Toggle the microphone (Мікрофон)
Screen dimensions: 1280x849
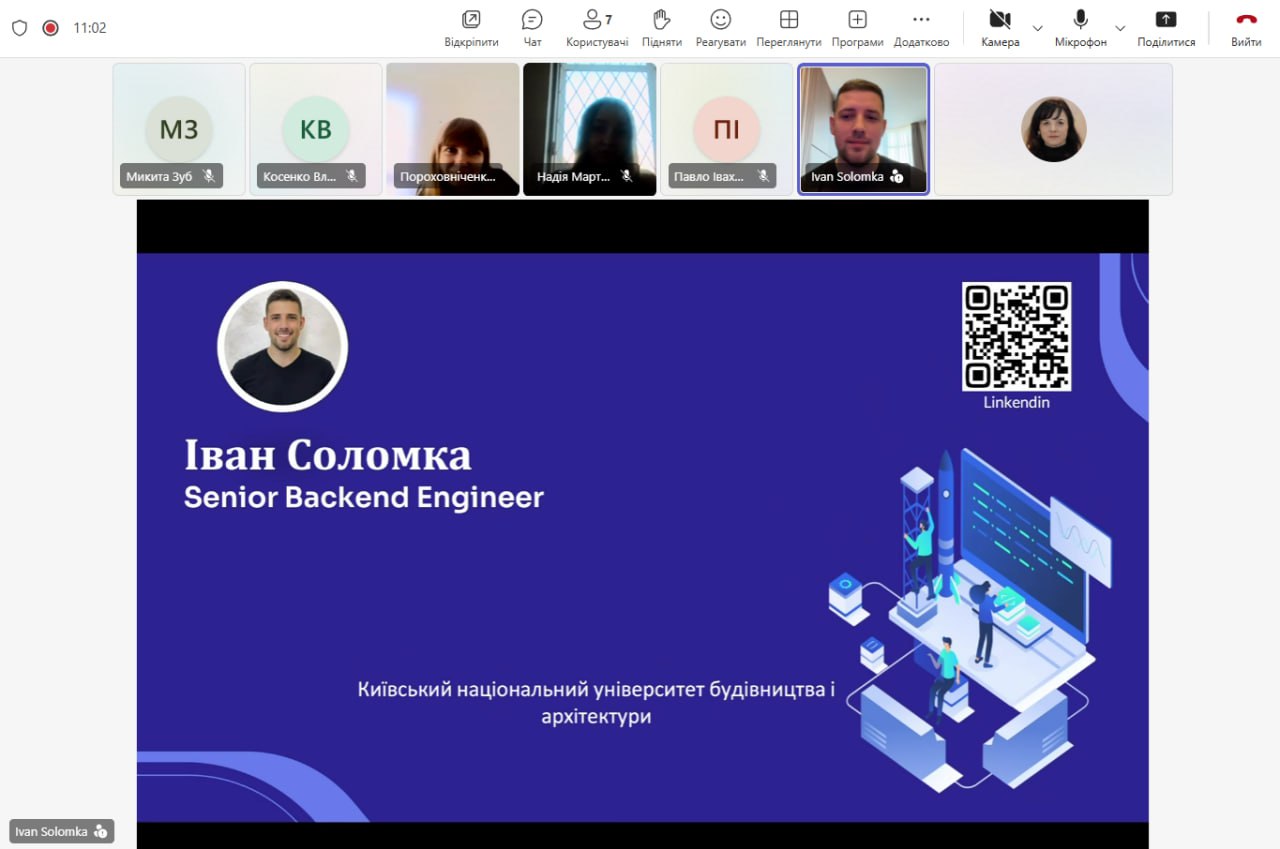click(x=1080, y=28)
